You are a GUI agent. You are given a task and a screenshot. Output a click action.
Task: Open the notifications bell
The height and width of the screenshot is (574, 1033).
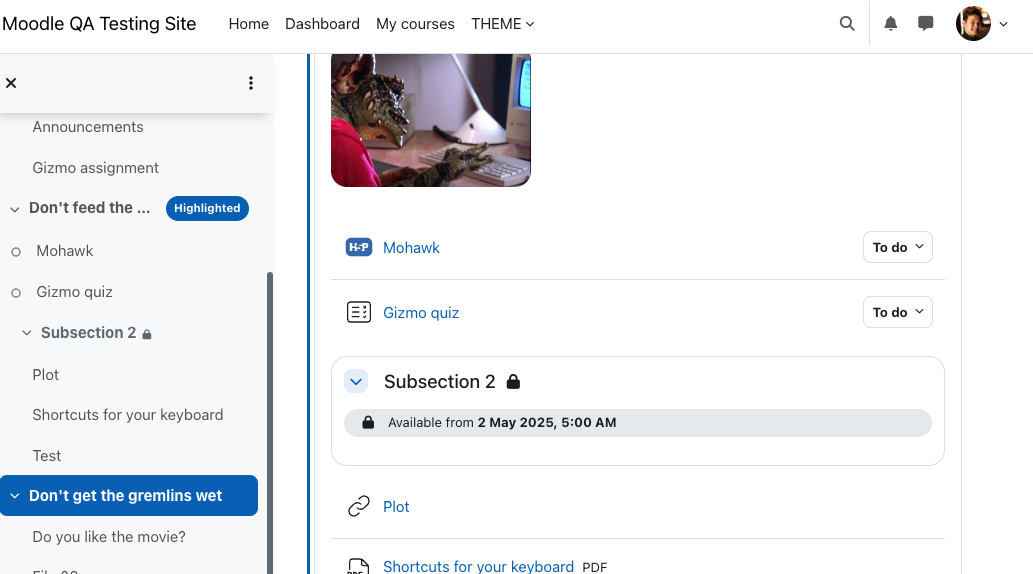point(891,24)
